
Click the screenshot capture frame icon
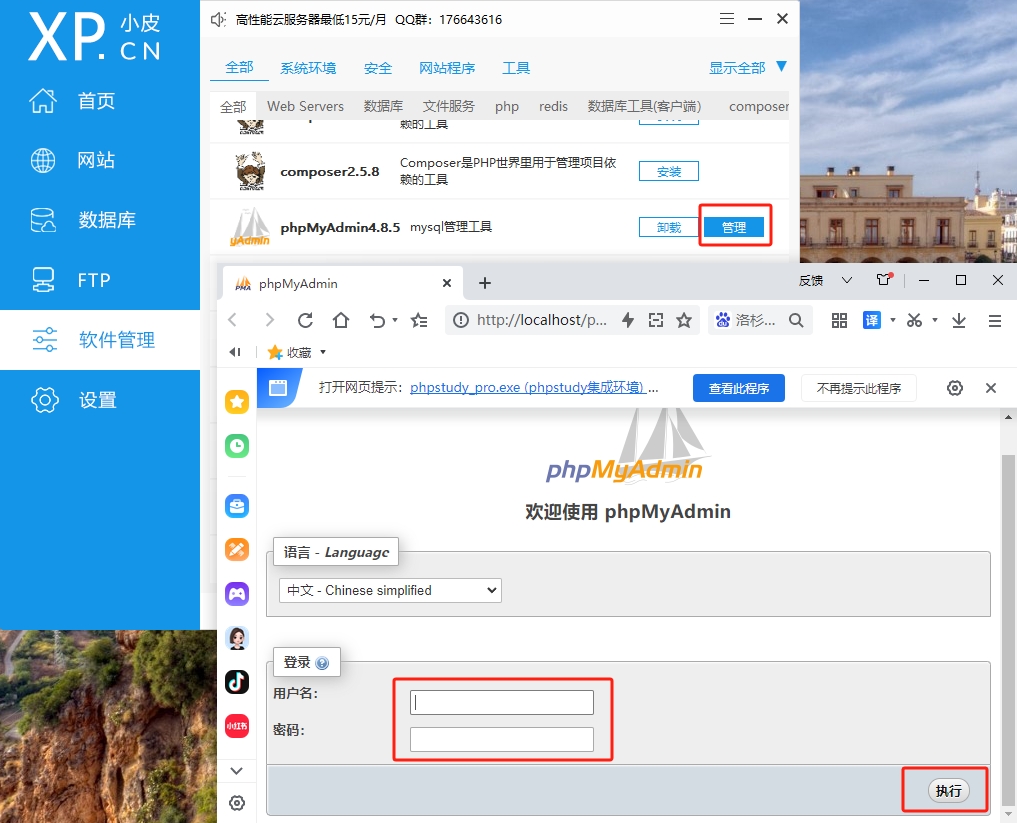point(656,320)
